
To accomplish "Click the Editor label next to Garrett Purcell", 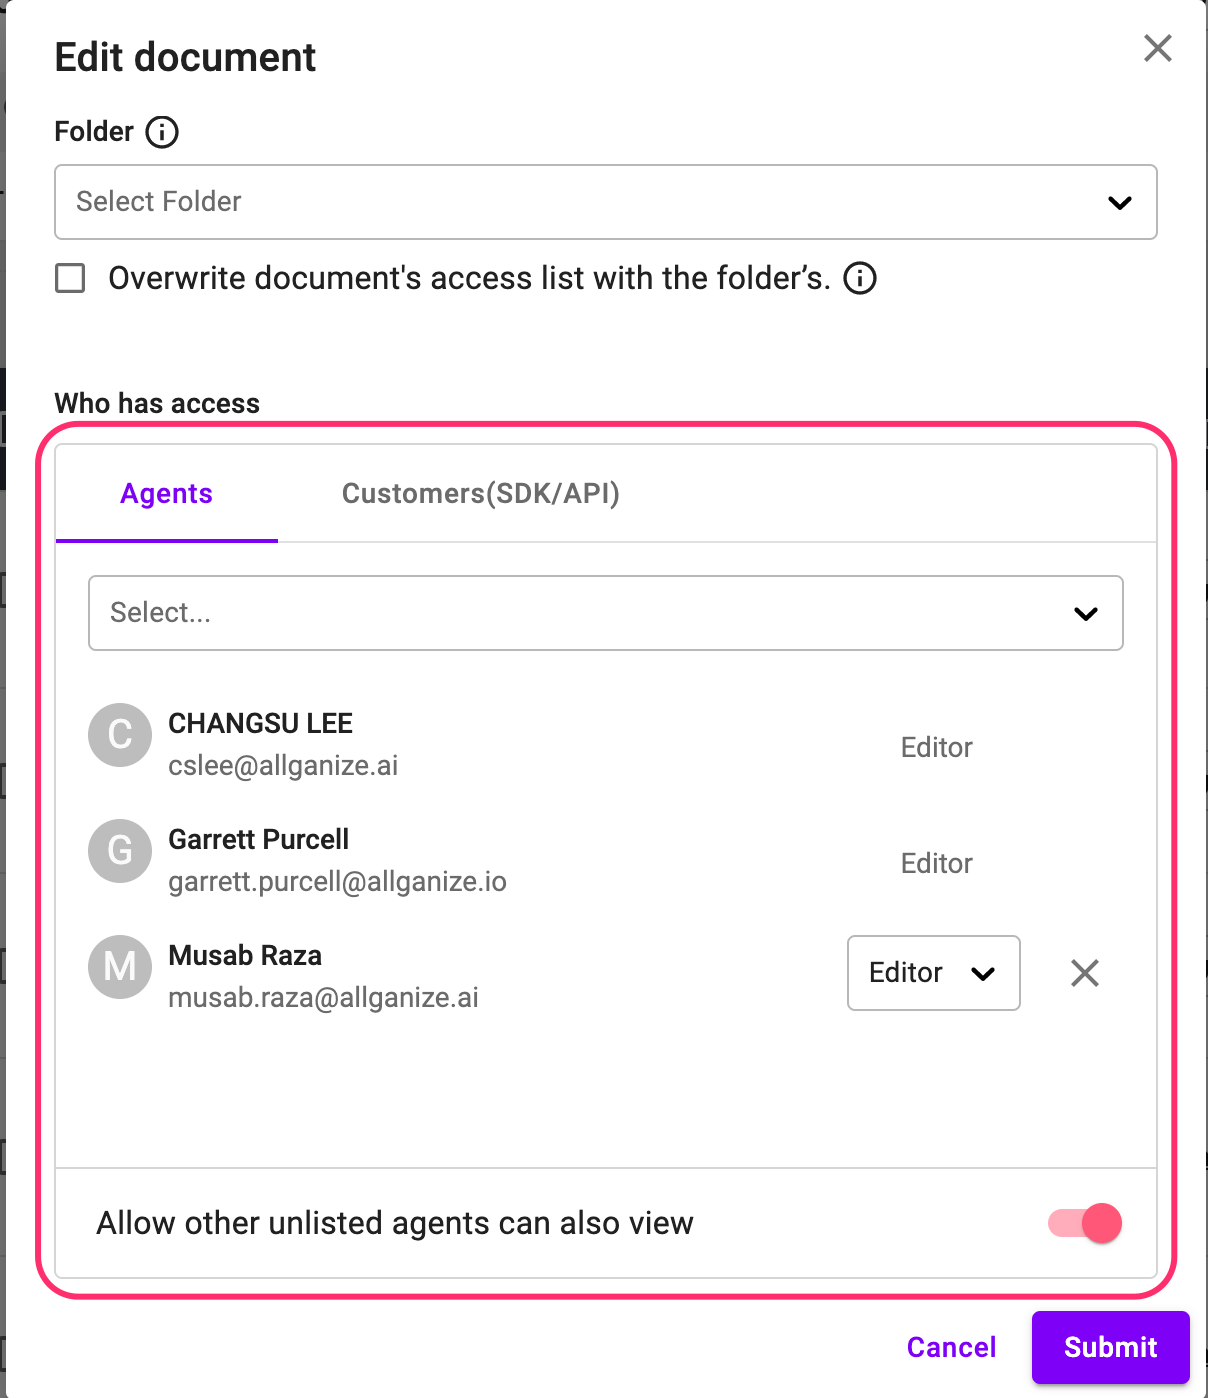I will pyautogui.click(x=936, y=863).
